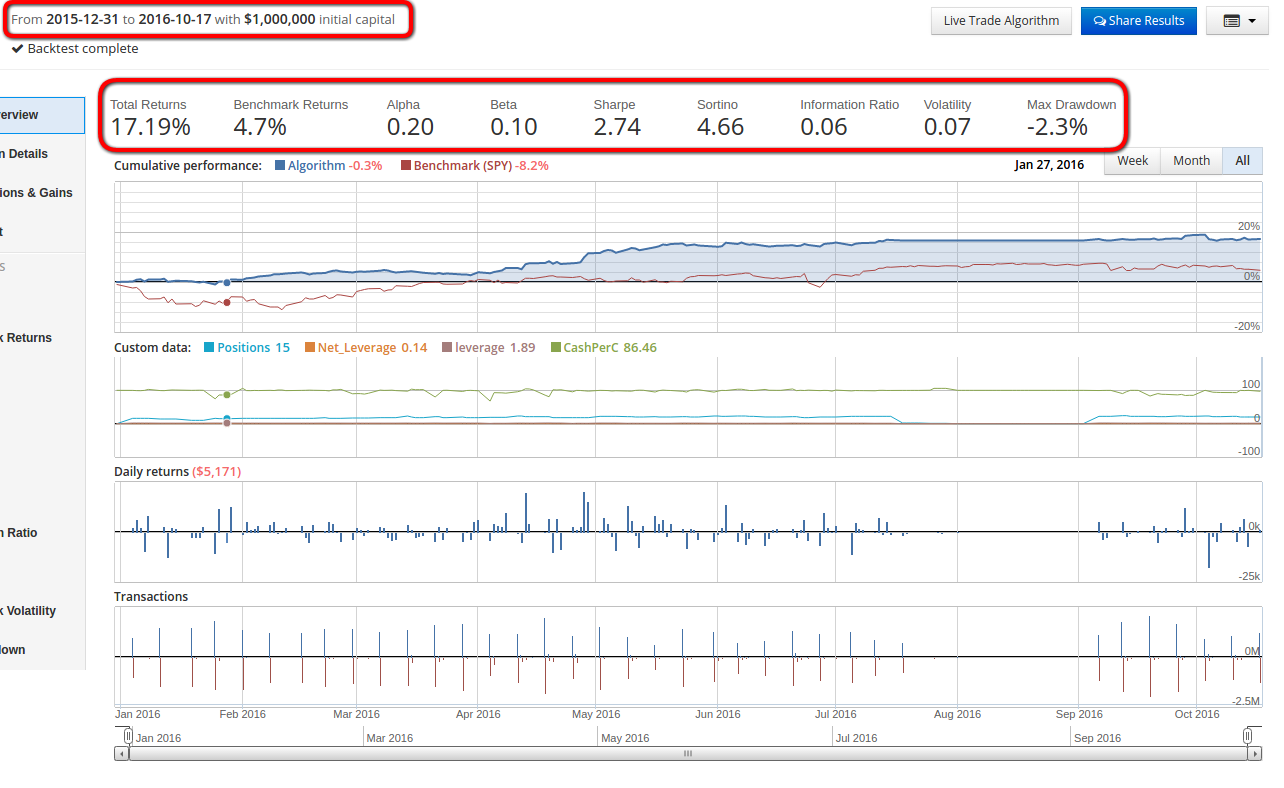Click the navigator scrollbar left arrow
The width and height of the screenshot is (1284, 788).
coord(122,754)
